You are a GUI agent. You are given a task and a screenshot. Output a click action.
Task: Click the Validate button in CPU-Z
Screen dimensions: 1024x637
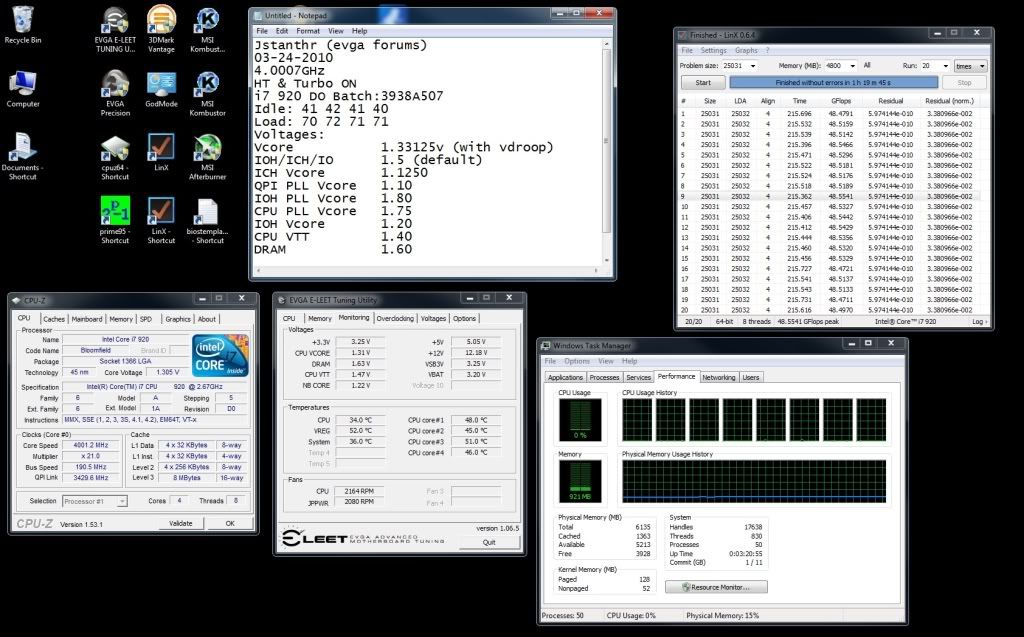click(x=180, y=523)
